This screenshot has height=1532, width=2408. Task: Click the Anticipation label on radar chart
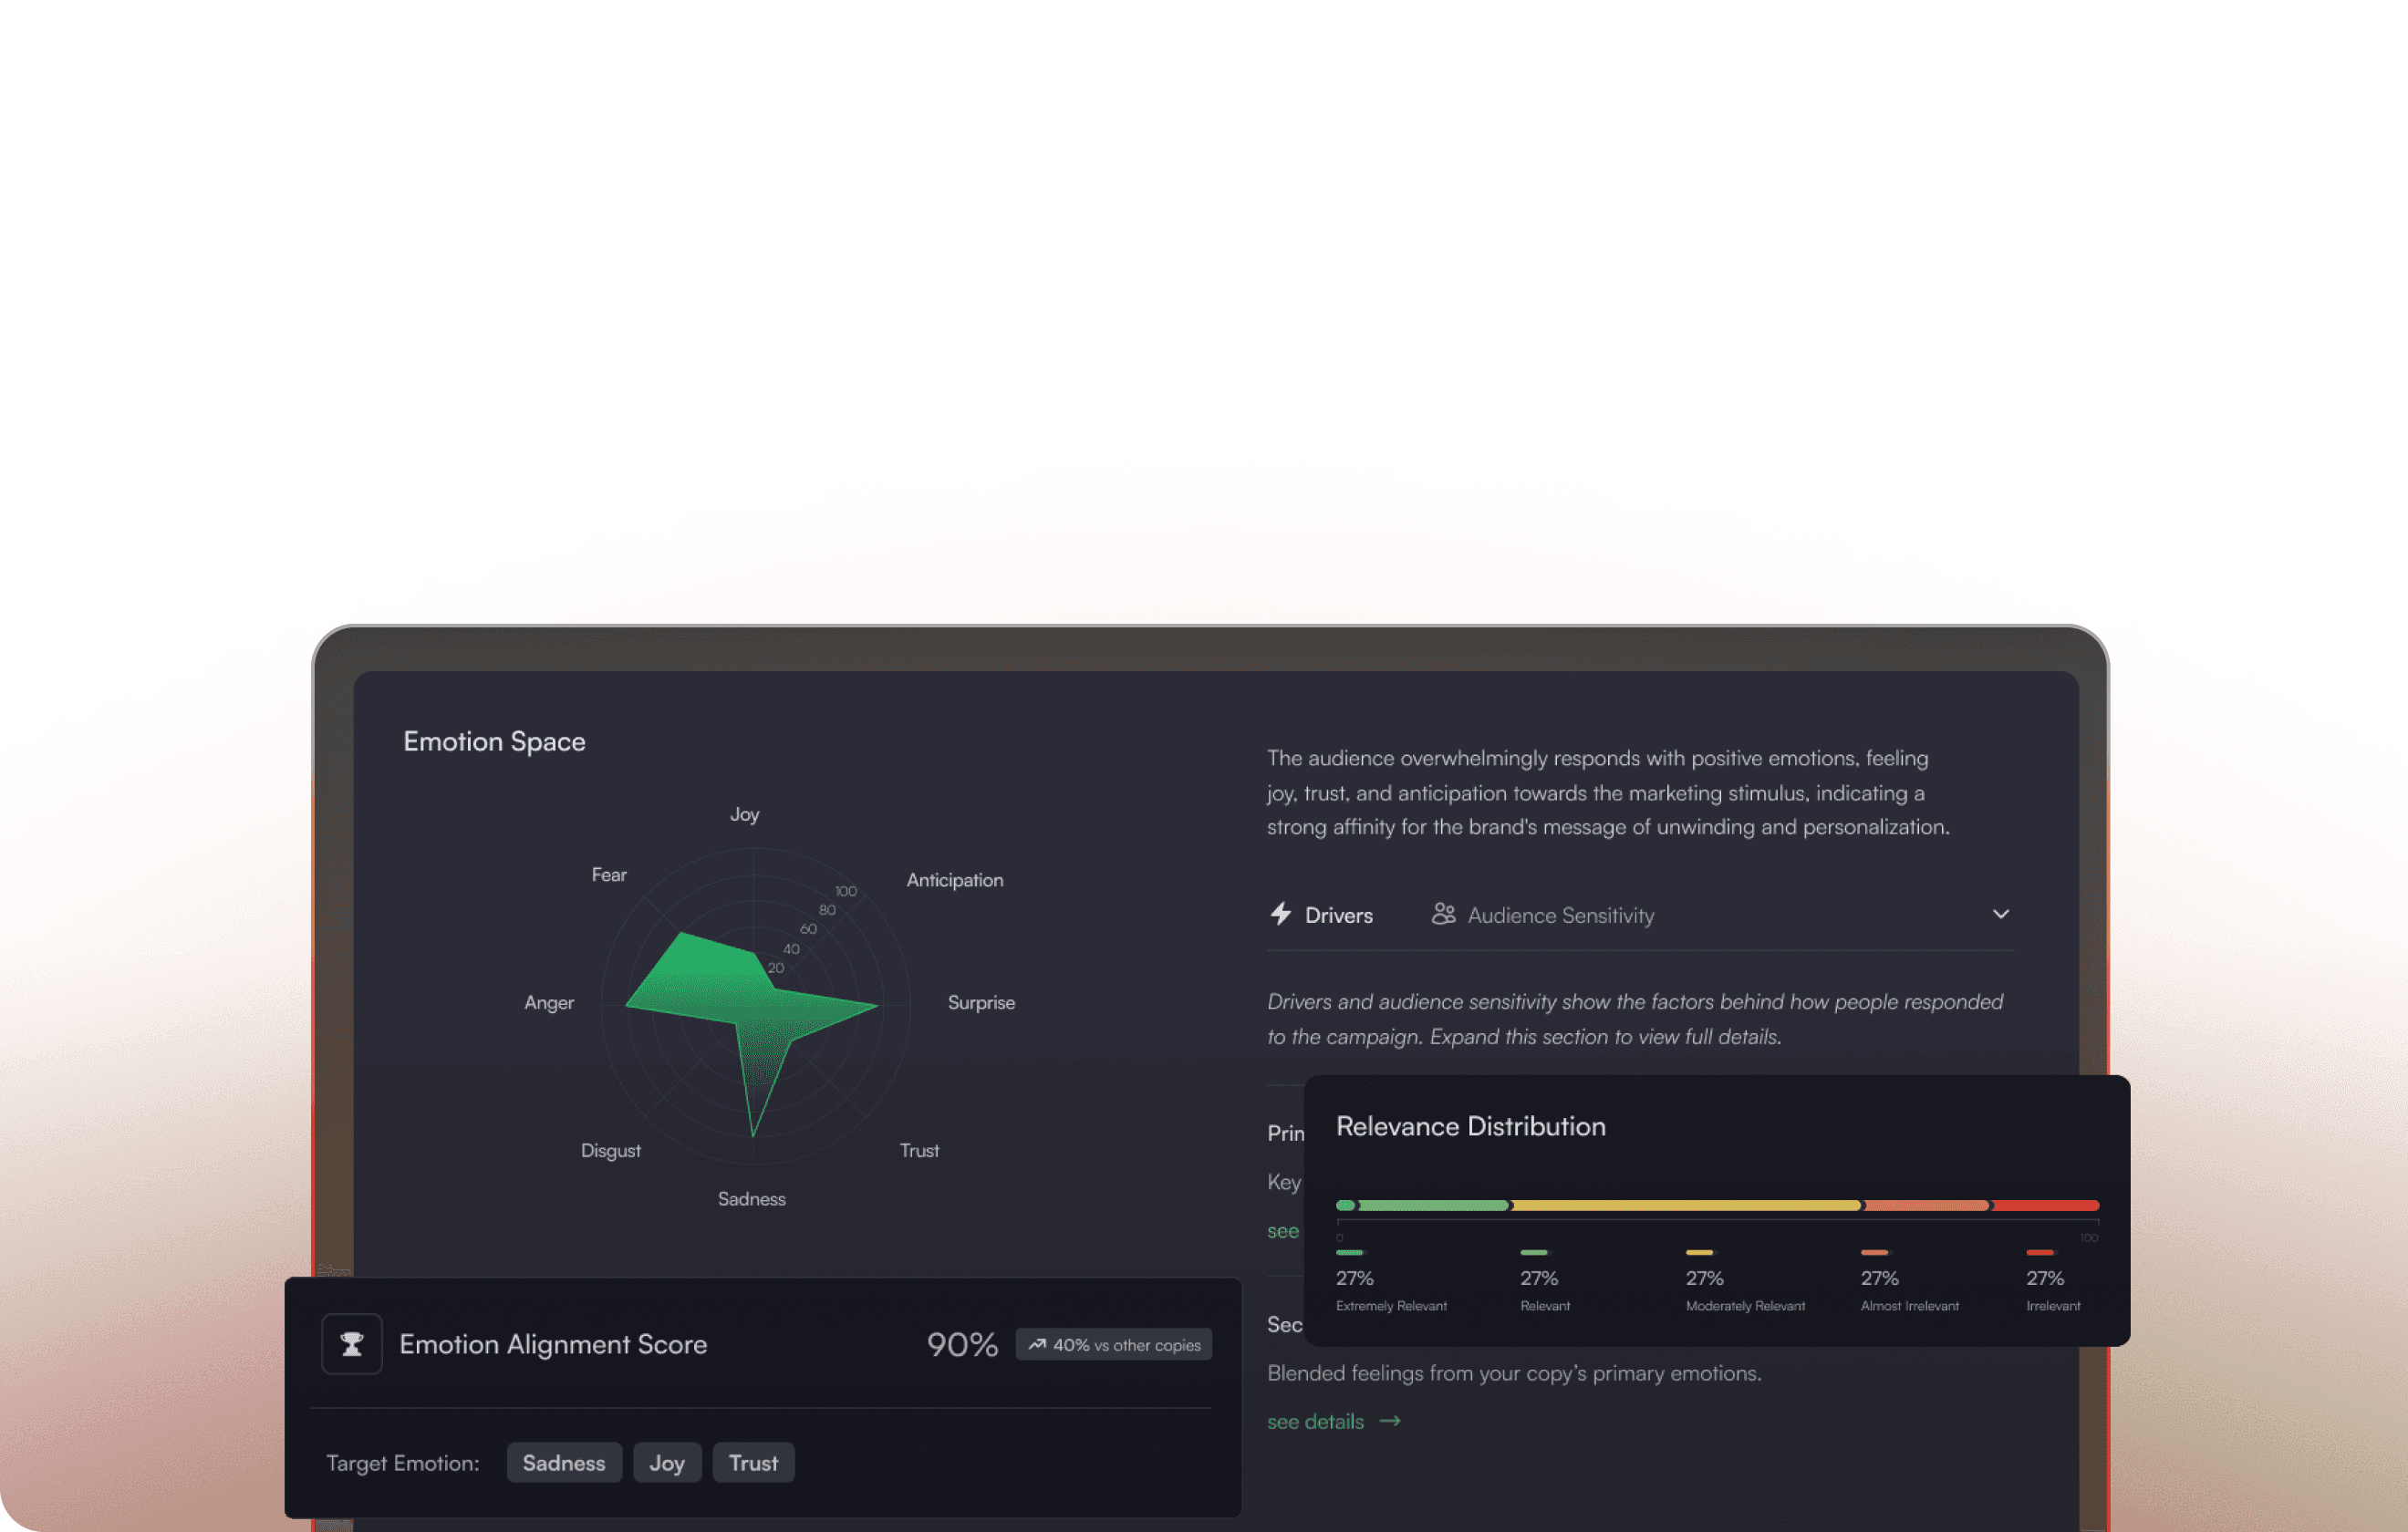click(x=954, y=880)
